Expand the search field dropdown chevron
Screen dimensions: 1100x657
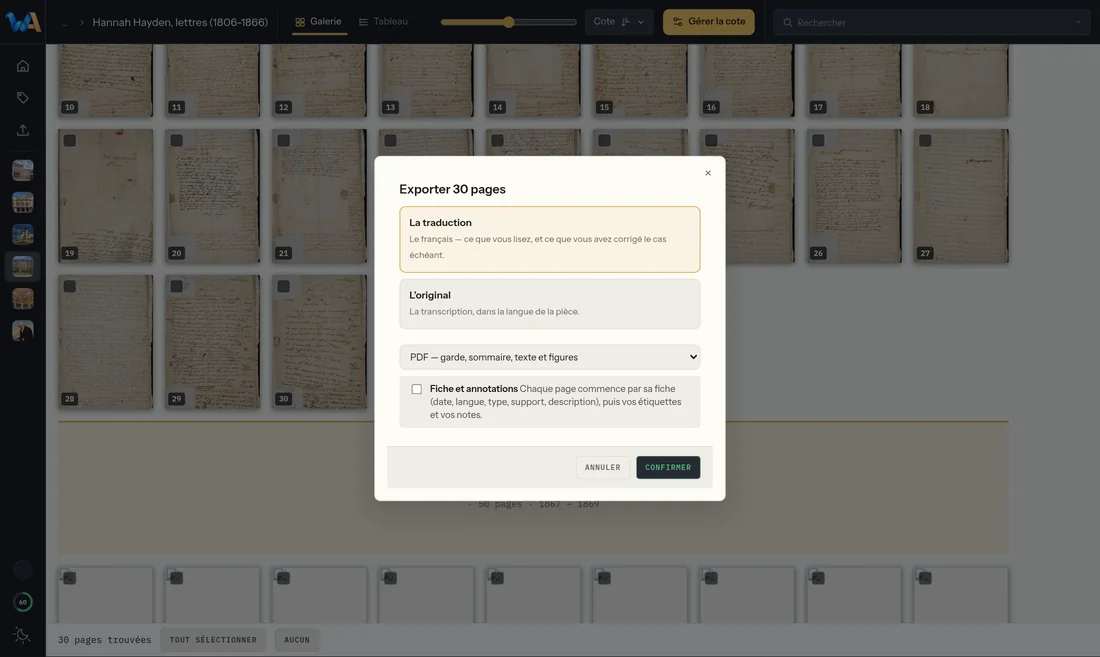pos(1078,22)
